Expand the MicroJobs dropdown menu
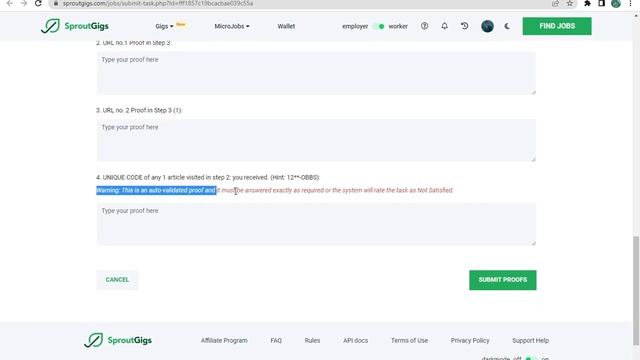This screenshot has height=360, width=640. tap(232, 26)
